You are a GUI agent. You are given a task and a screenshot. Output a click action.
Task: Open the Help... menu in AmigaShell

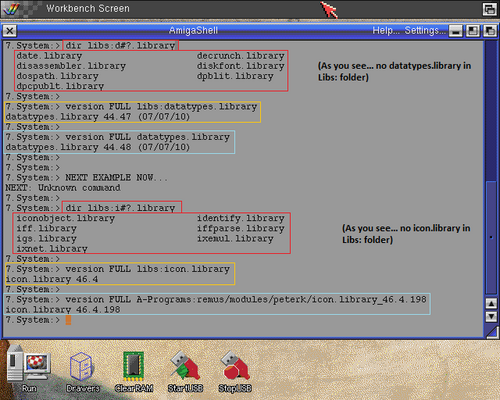(386, 31)
